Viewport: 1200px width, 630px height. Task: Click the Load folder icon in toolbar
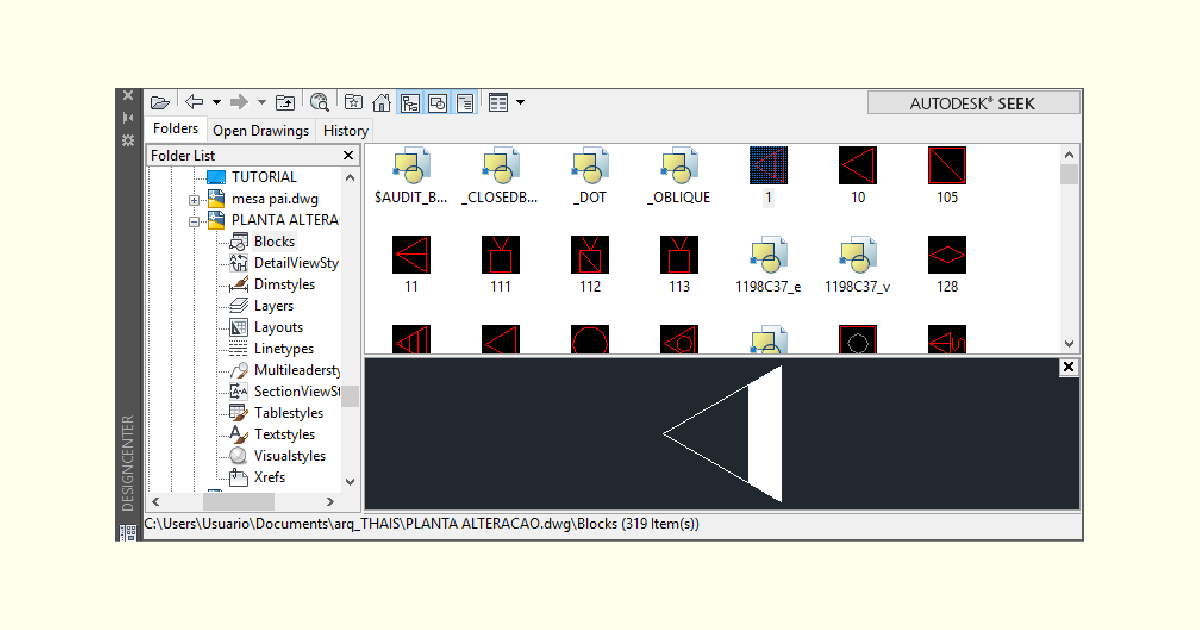click(x=160, y=102)
